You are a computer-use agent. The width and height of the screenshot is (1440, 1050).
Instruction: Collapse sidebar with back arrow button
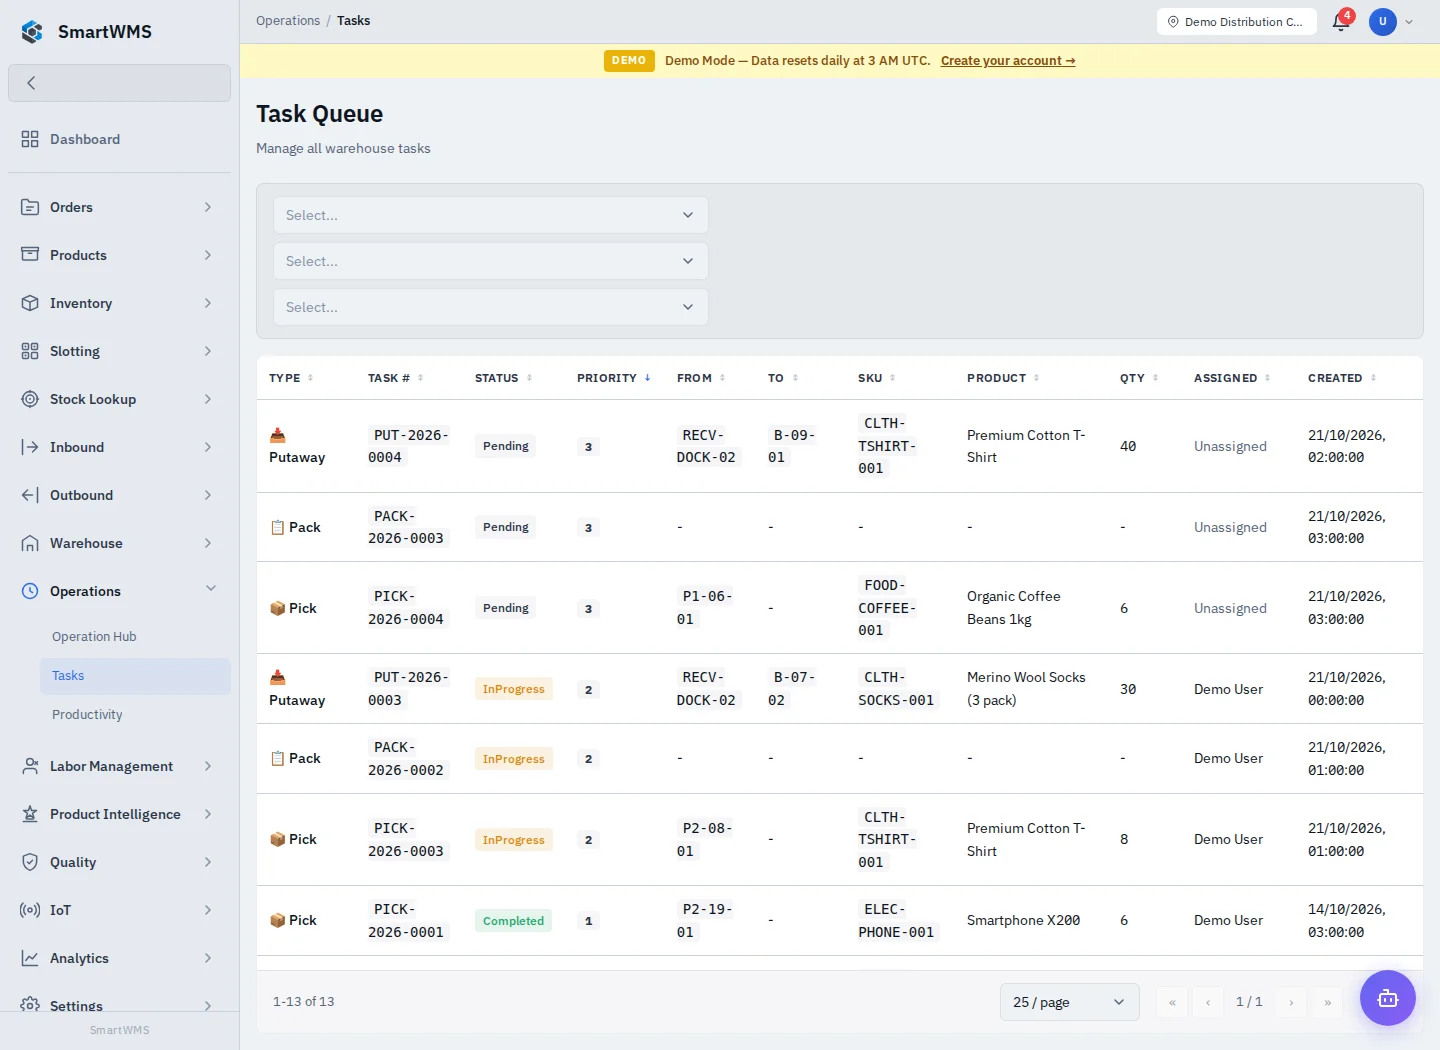[119, 83]
